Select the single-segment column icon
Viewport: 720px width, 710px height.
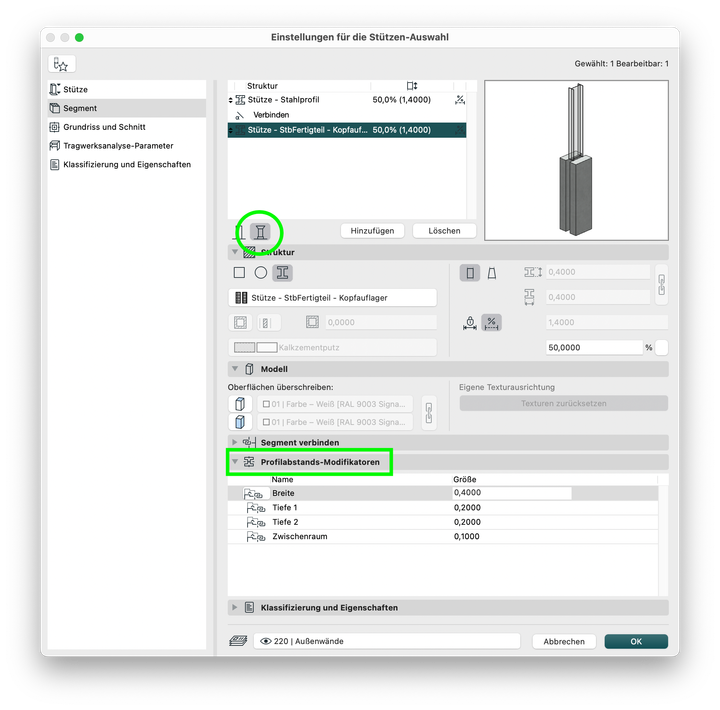(240, 232)
